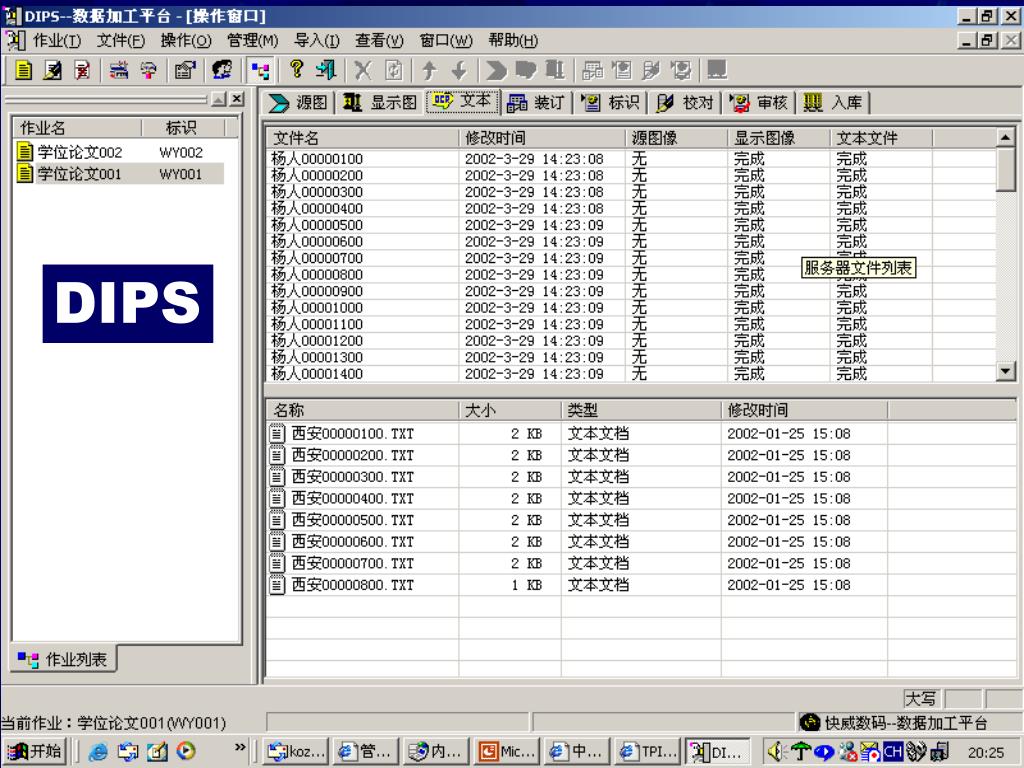Screen dimensions: 1024x768
Task: Switch to the 审核 tab
Action: click(x=759, y=103)
